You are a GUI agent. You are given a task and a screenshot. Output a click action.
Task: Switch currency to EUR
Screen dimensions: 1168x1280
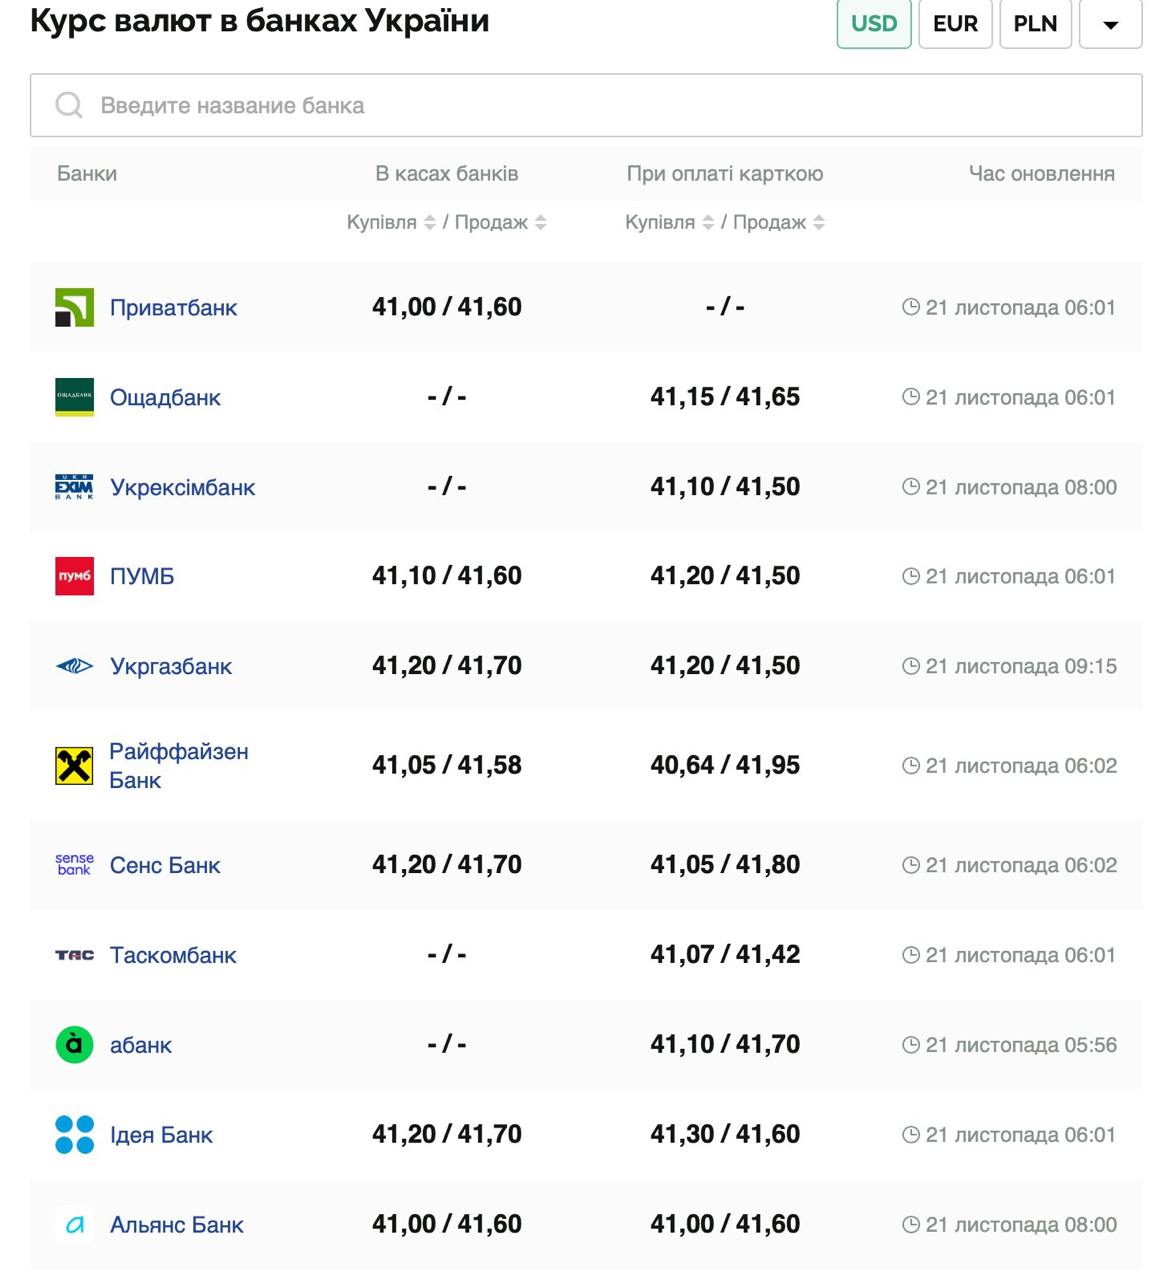click(x=954, y=23)
